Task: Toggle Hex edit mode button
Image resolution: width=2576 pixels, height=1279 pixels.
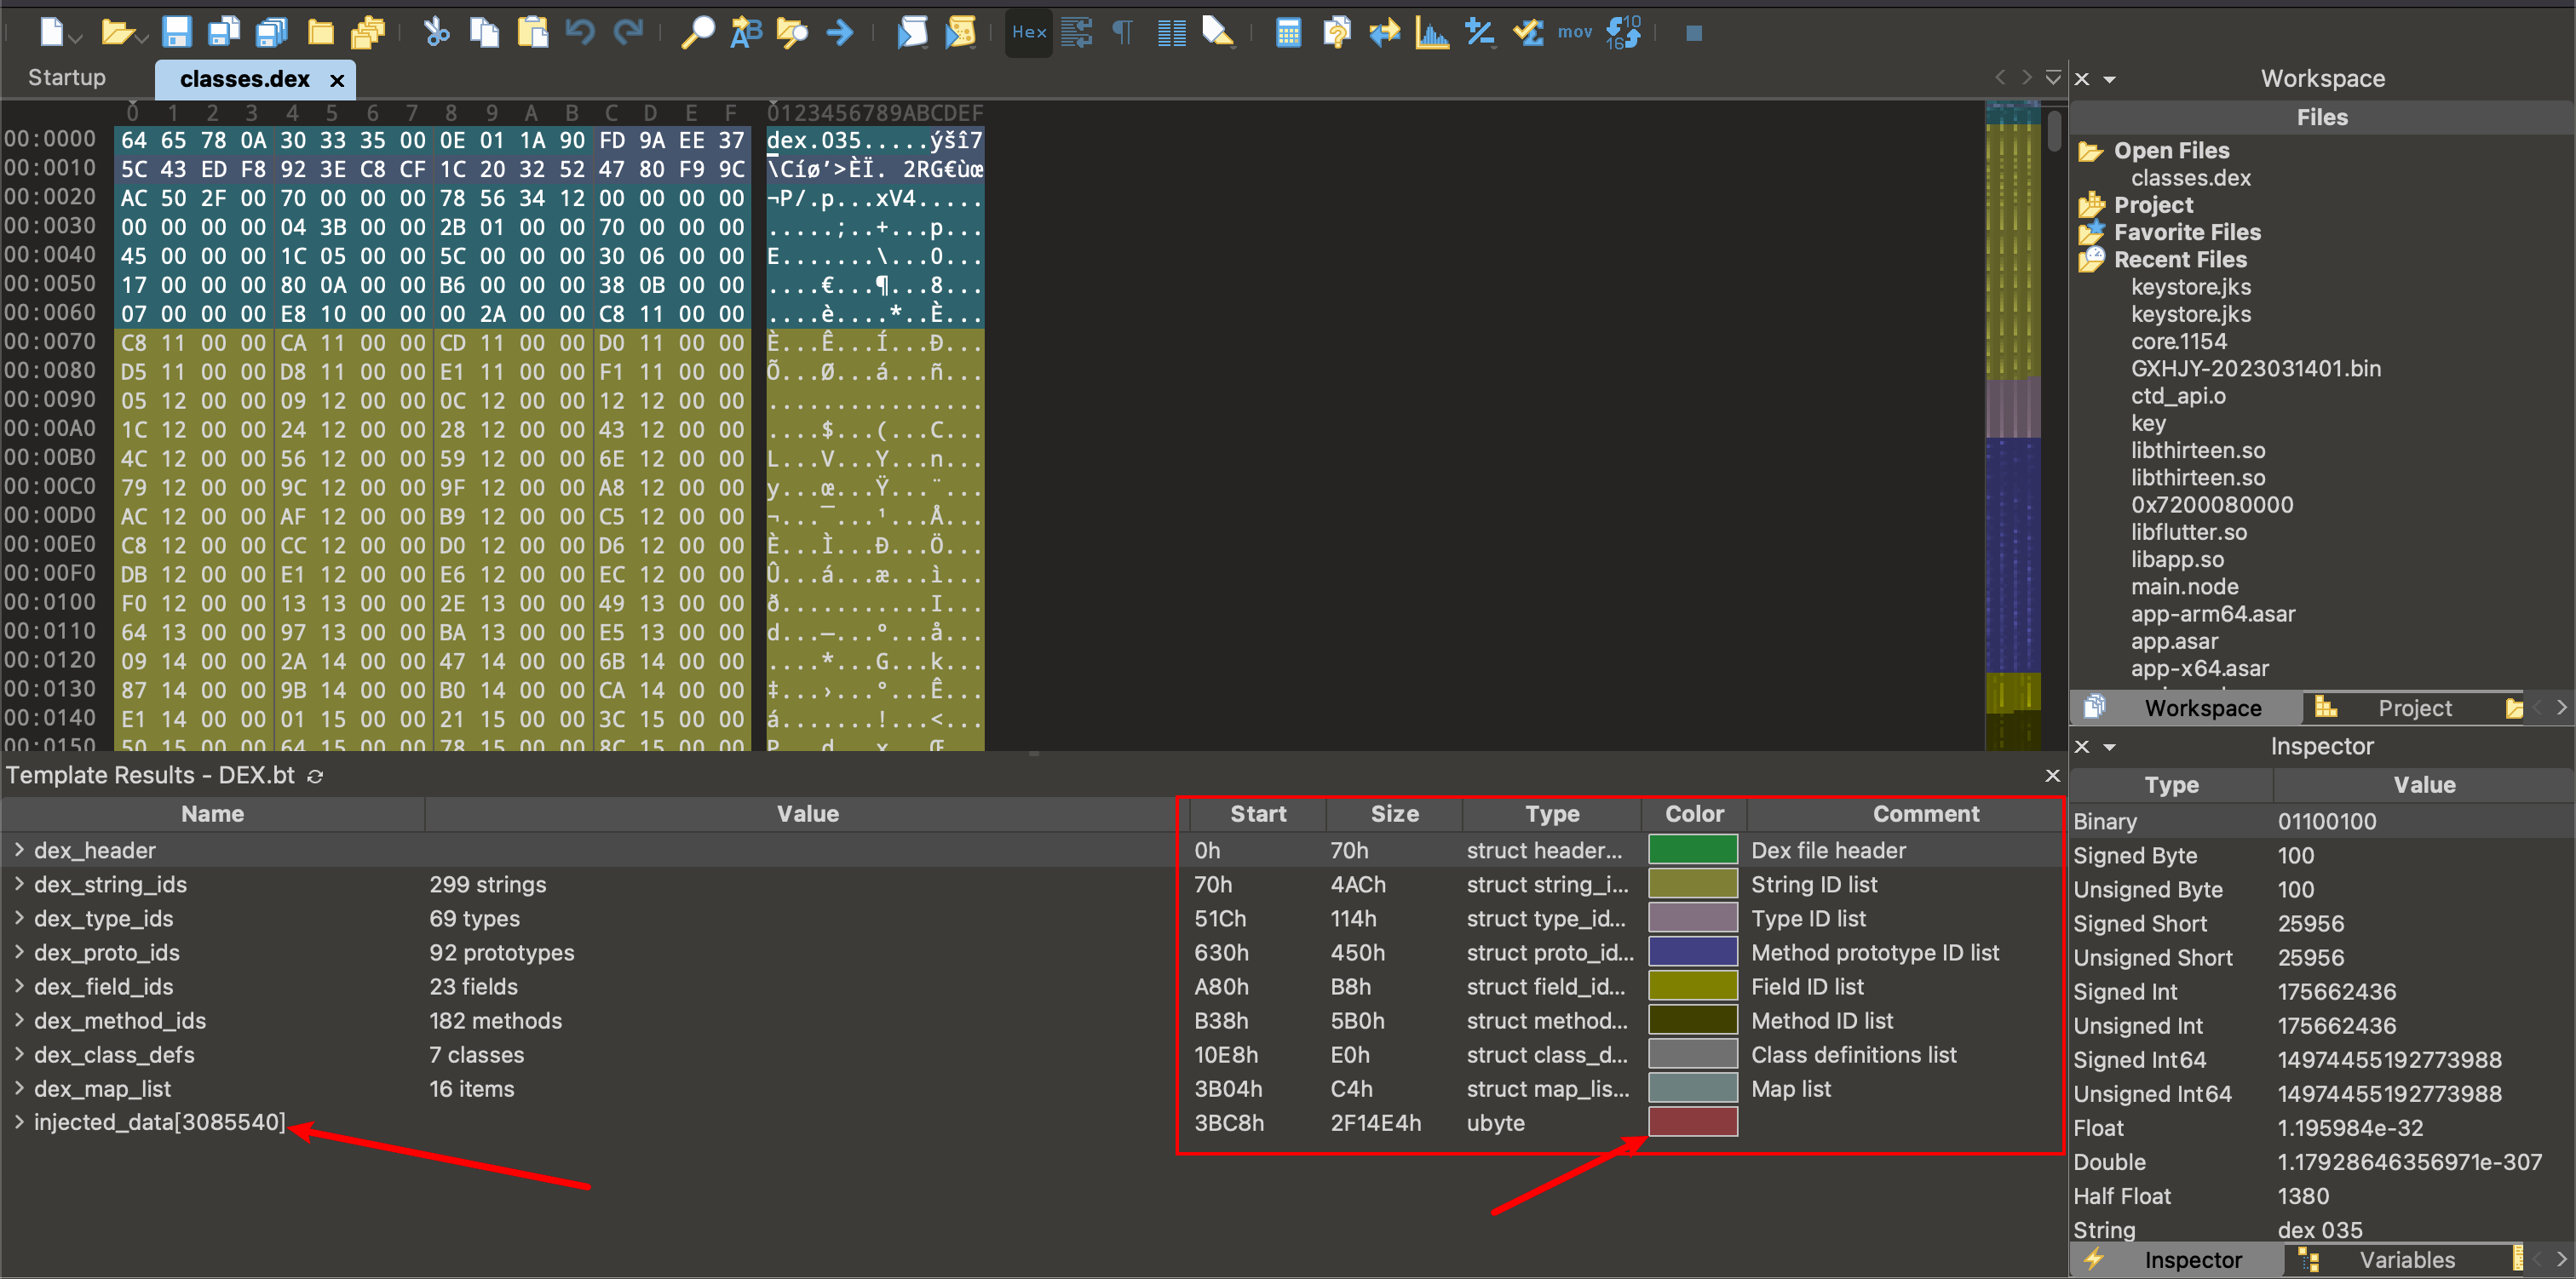Action: tap(1028, 32)
